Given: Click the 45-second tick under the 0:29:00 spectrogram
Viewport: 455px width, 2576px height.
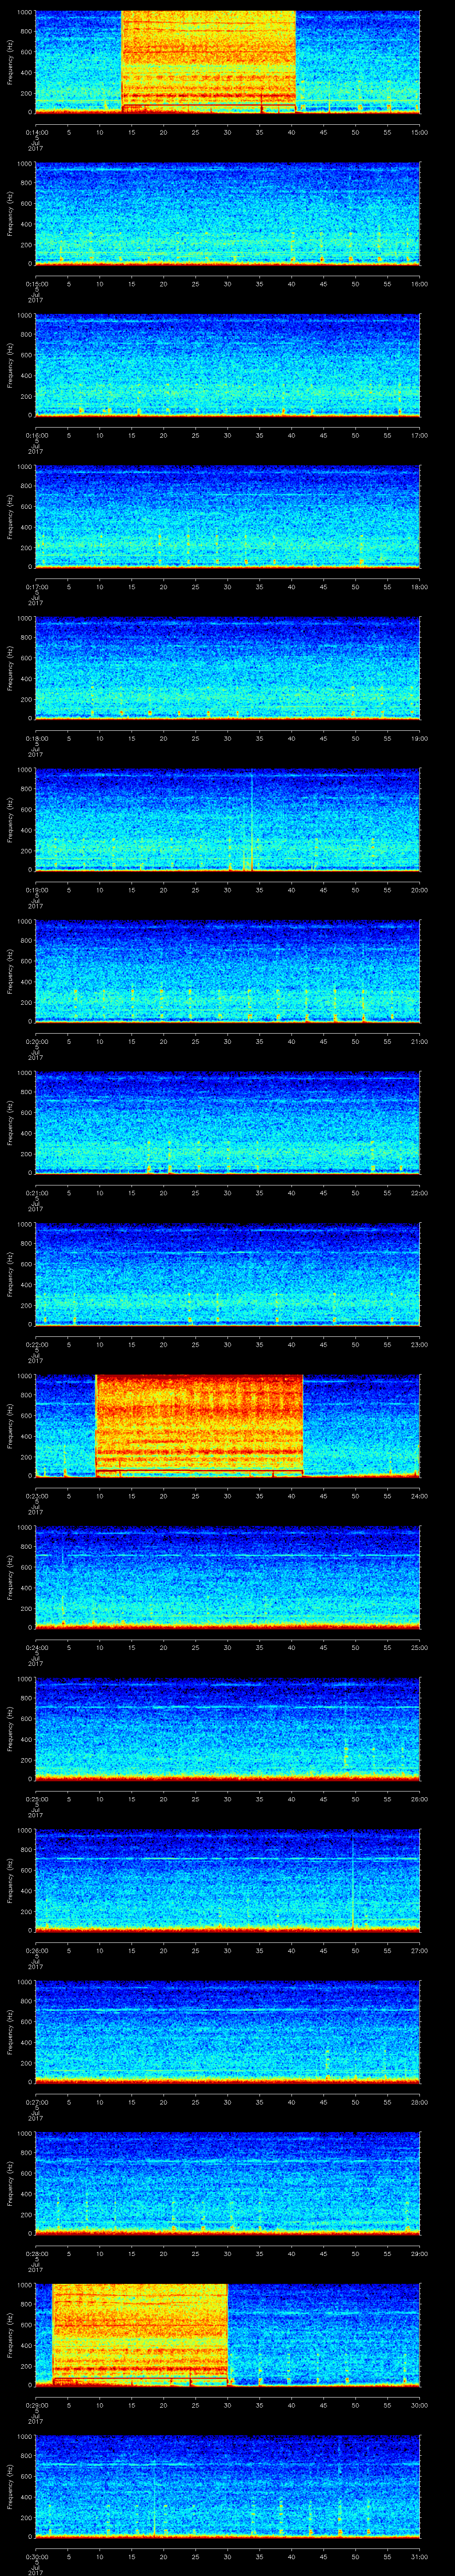Looking at the screenshot, I should (x=323, y=2405).
